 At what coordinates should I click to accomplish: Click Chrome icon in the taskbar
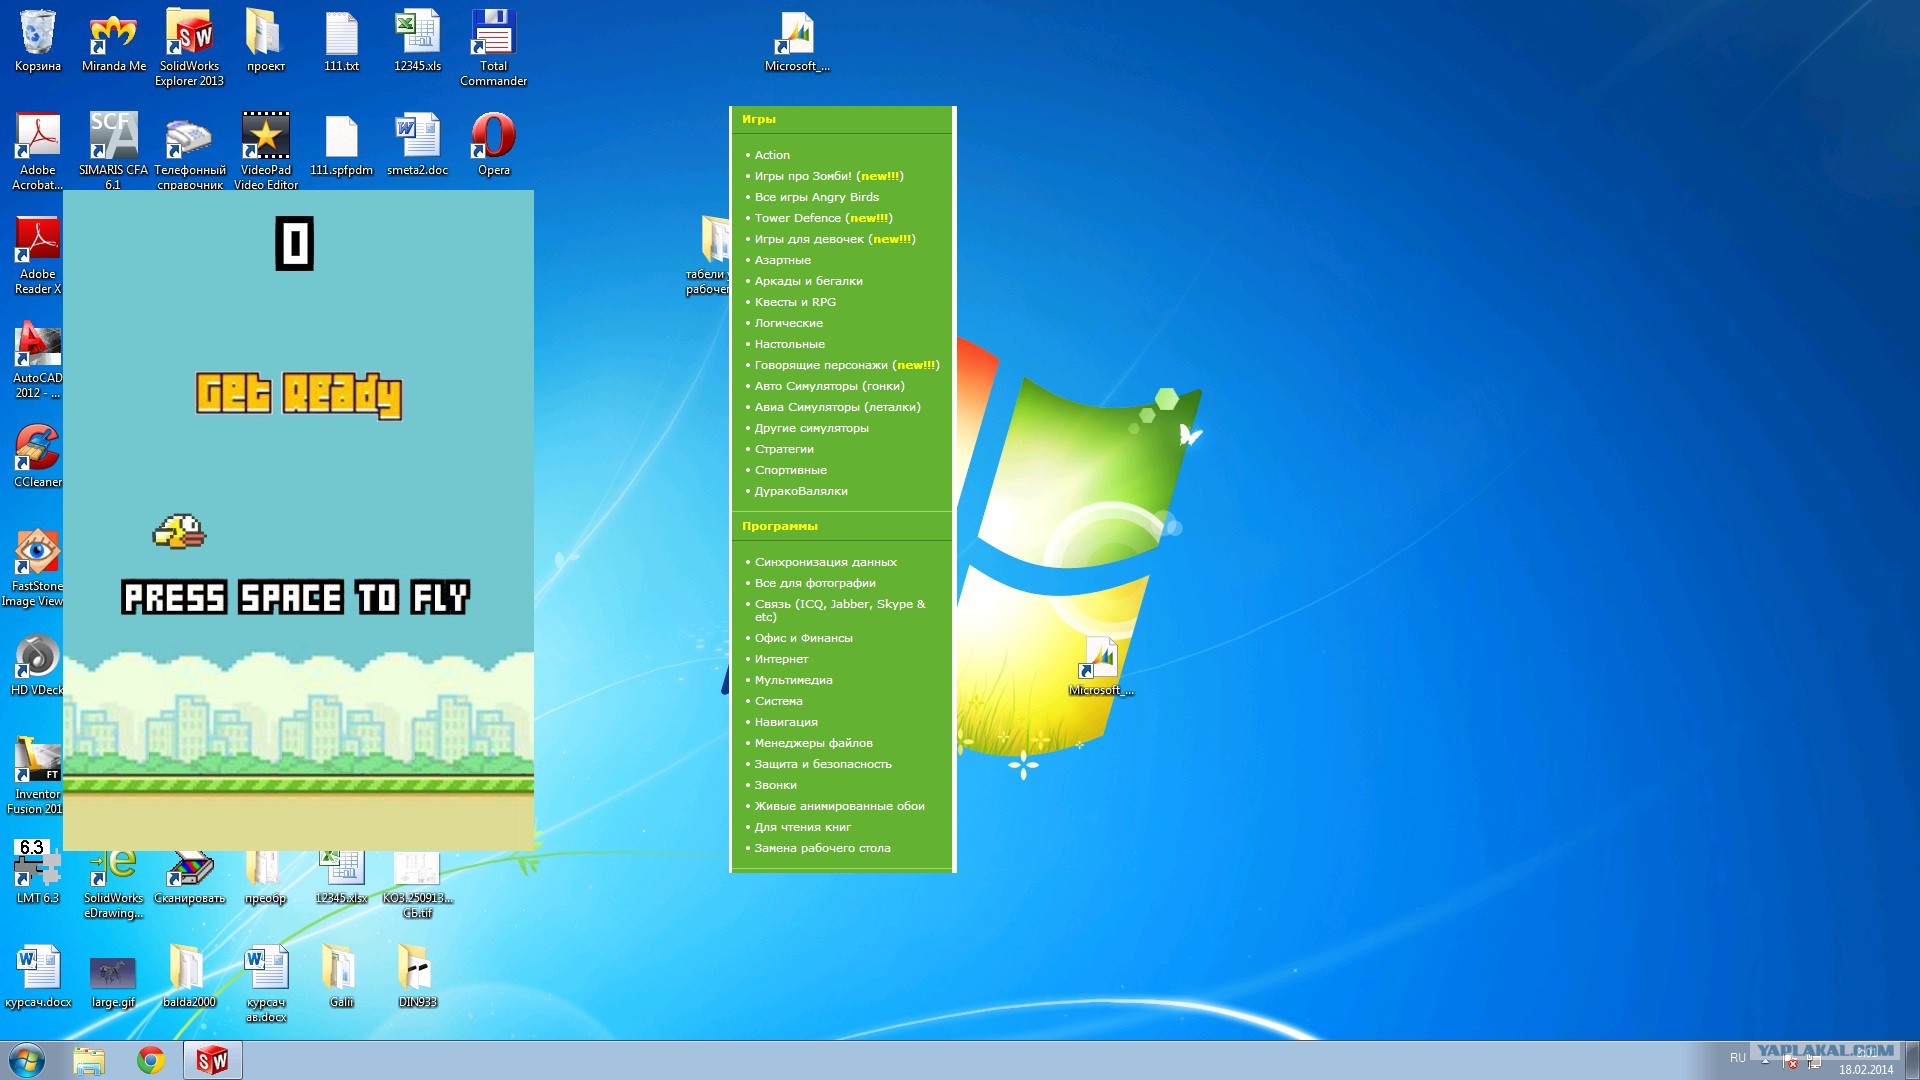(x=151, y=1060)
